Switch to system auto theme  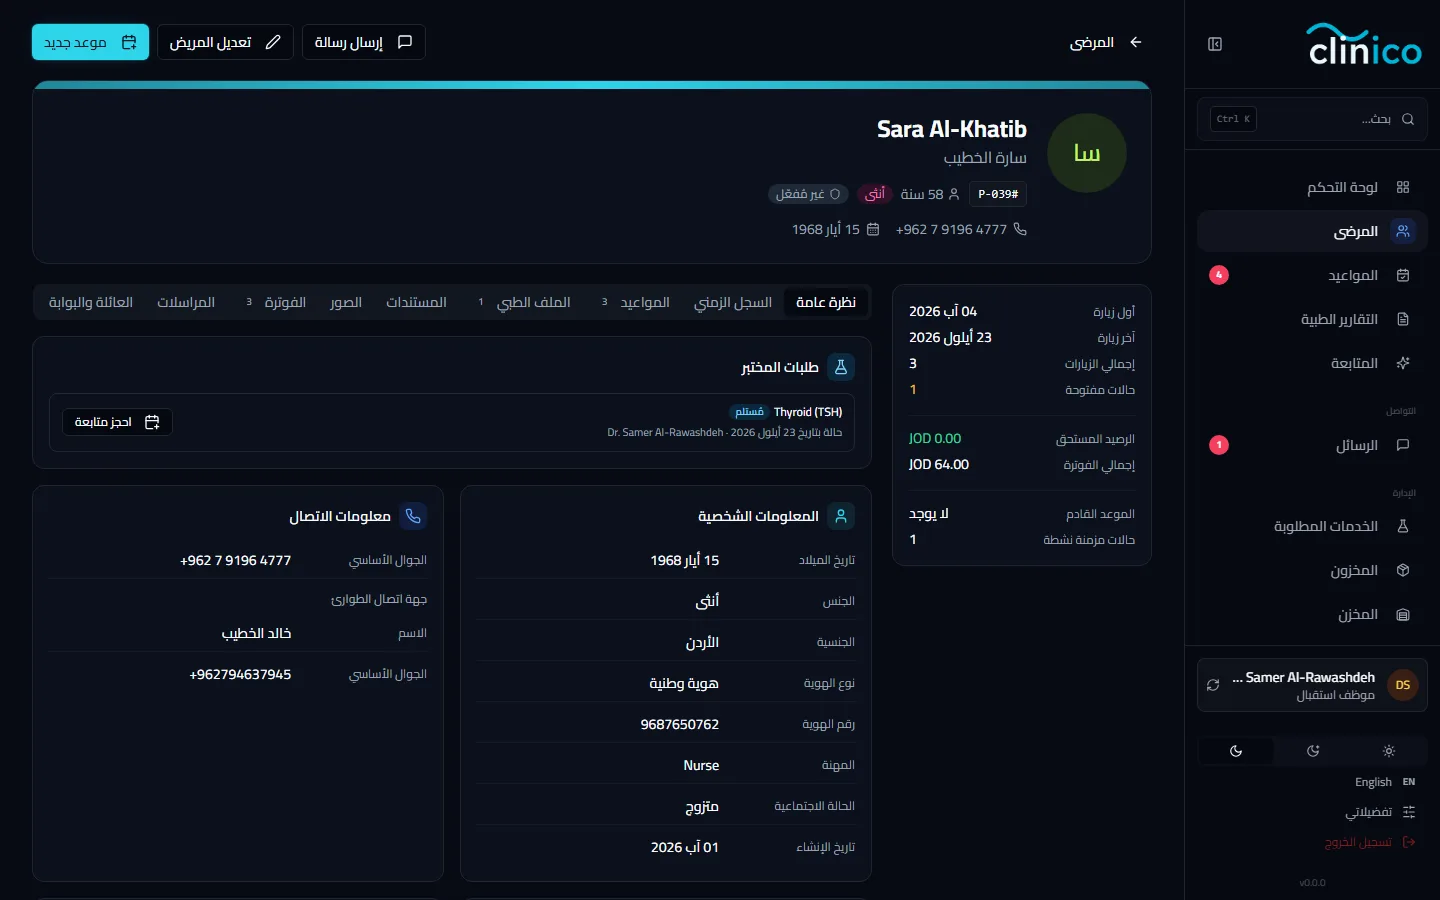[1313, 751]
